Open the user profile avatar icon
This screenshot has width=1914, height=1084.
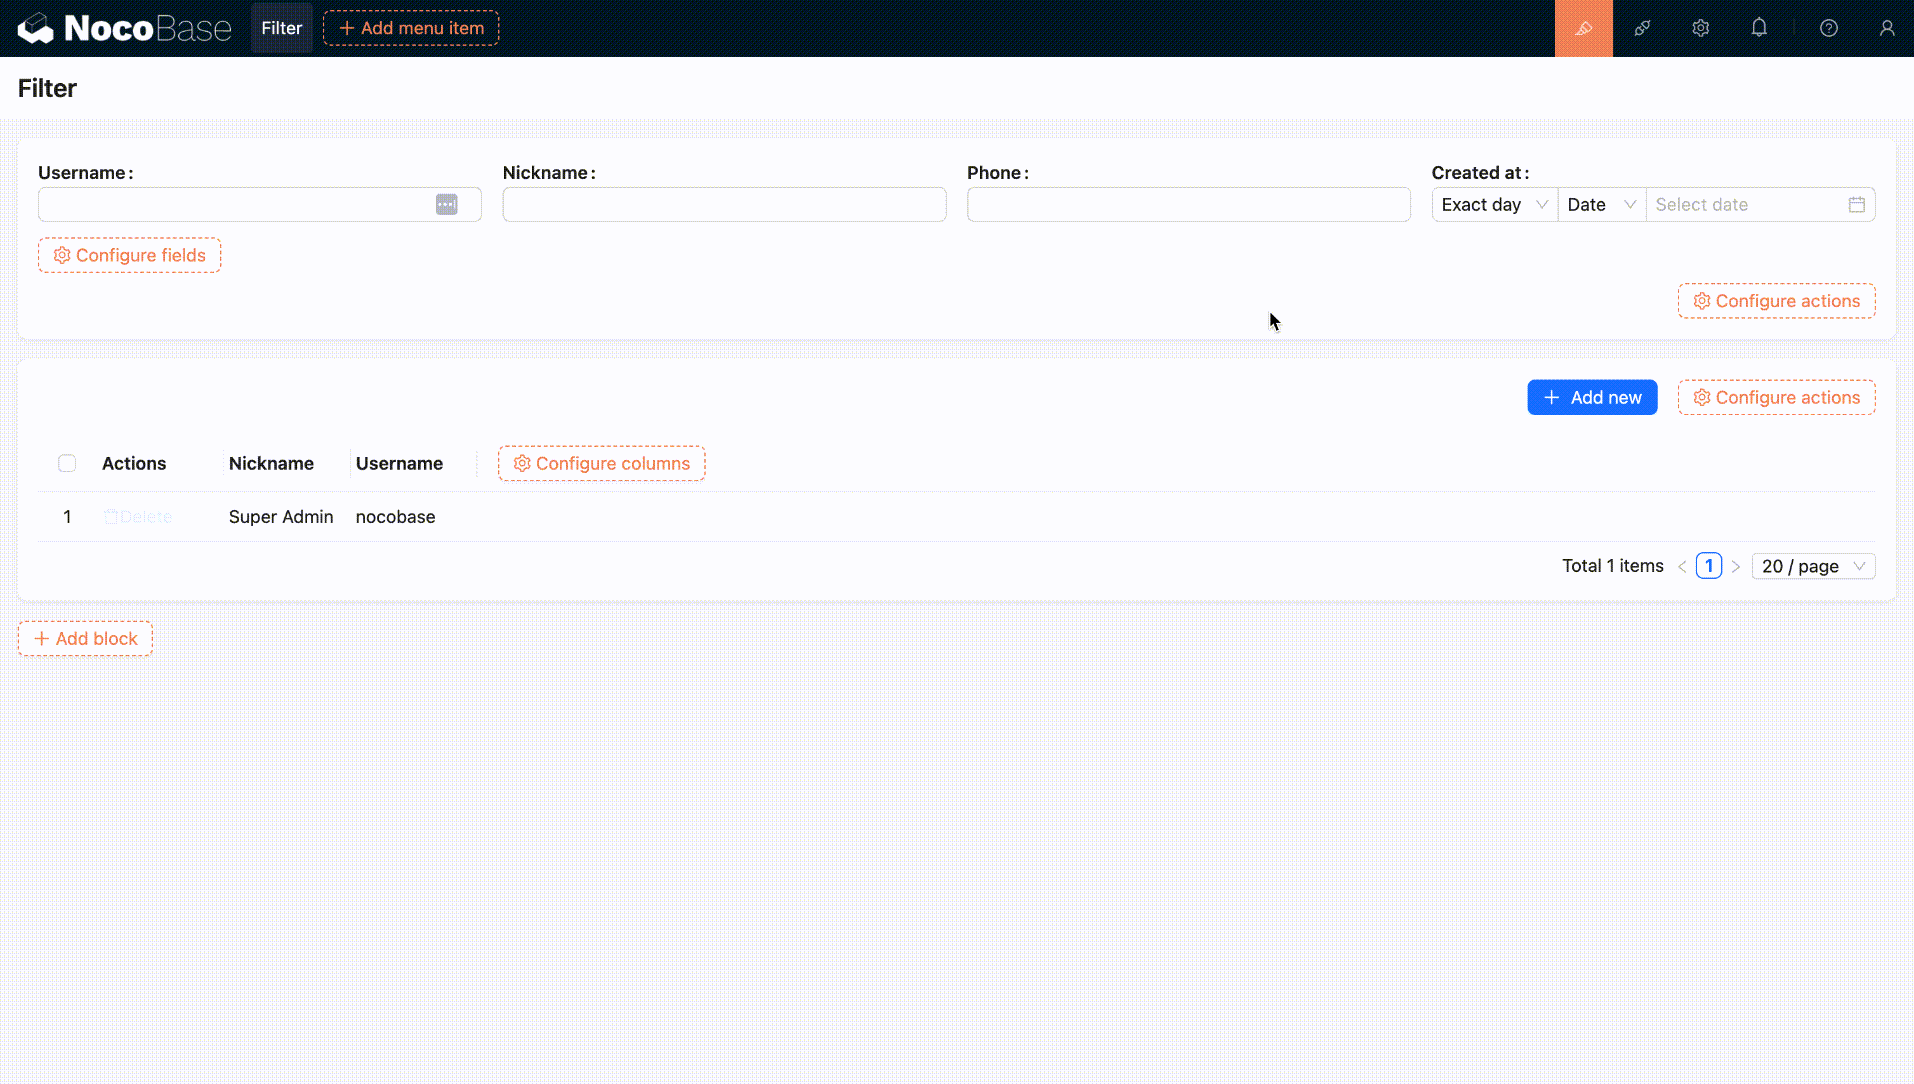tap(1888, 28)
